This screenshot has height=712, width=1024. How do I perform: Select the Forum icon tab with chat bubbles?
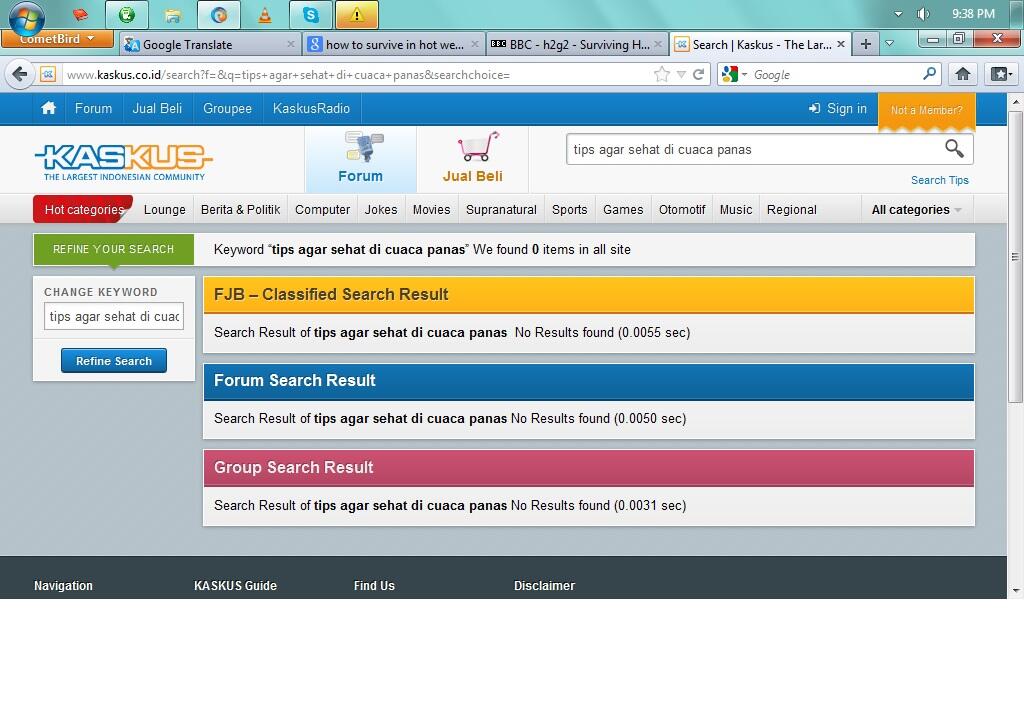(360, 159)
